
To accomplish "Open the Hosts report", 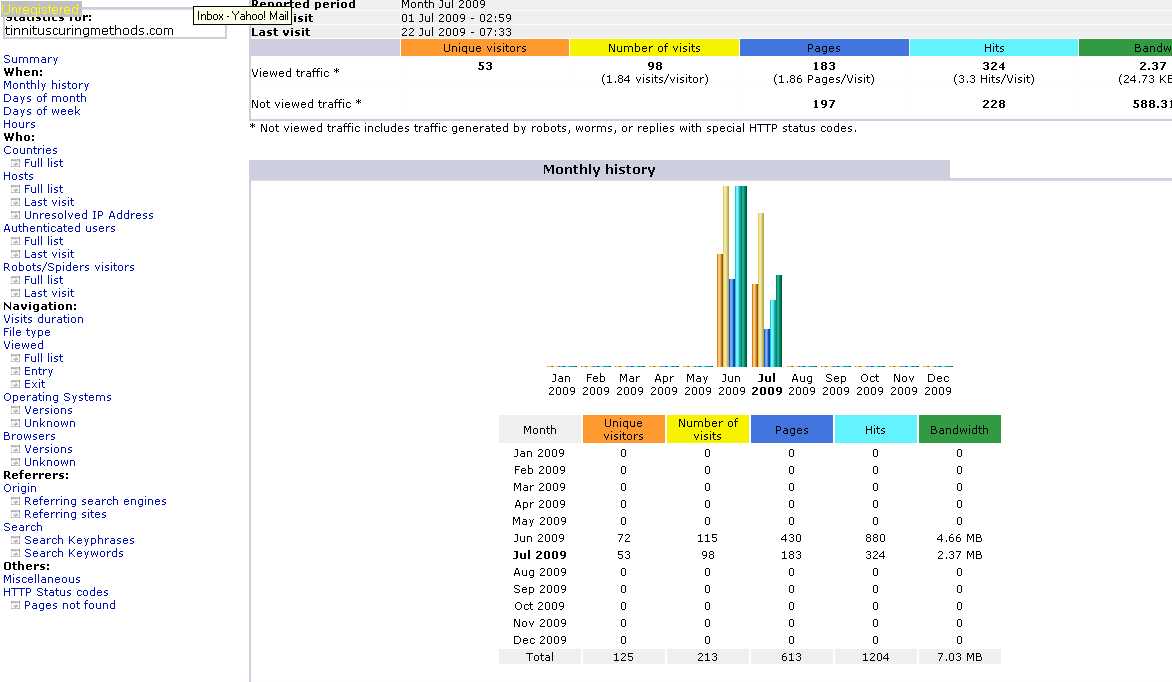I will (18, 176).
